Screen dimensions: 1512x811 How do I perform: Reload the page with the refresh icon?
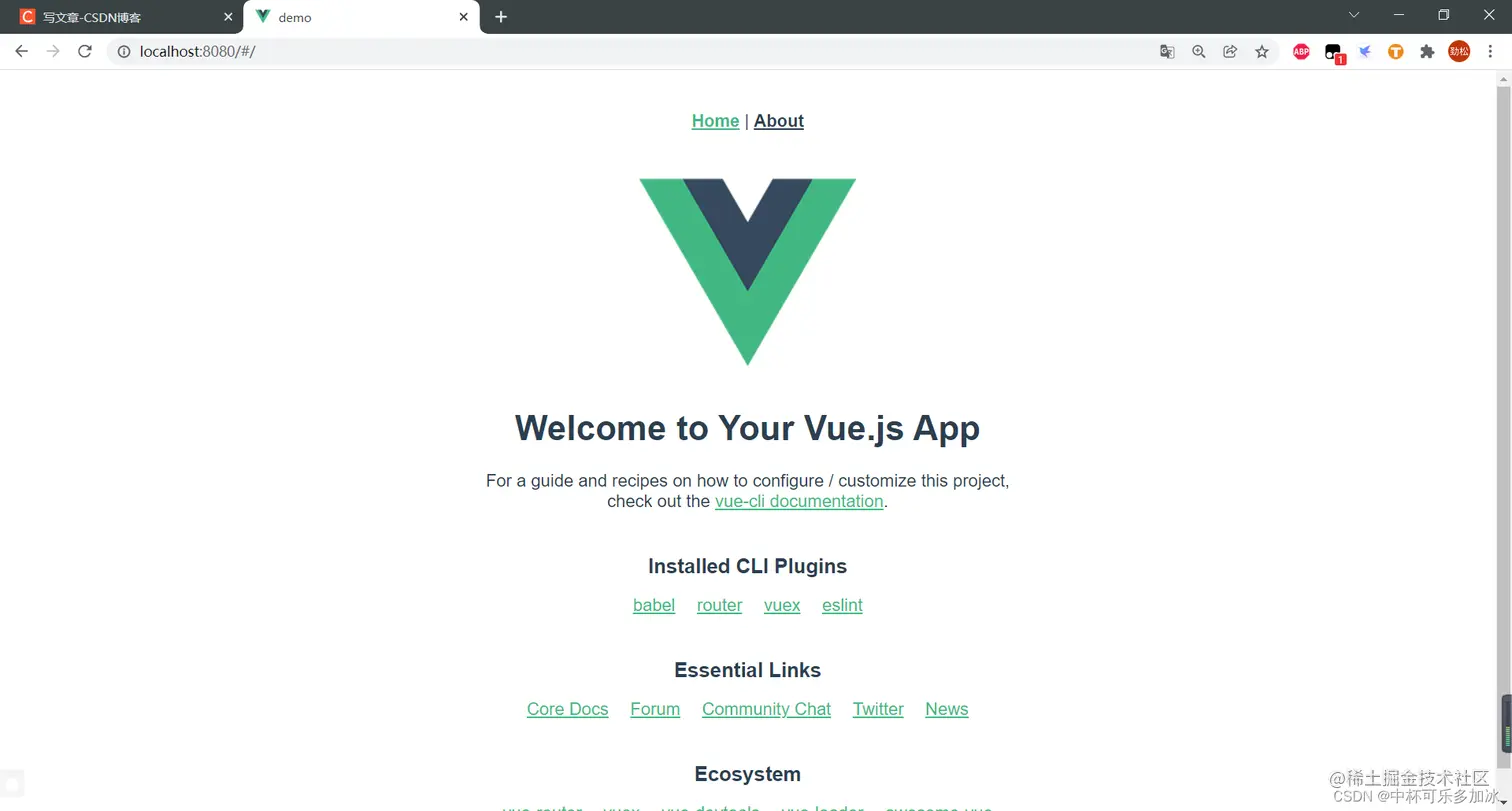(x=85, y=51)
